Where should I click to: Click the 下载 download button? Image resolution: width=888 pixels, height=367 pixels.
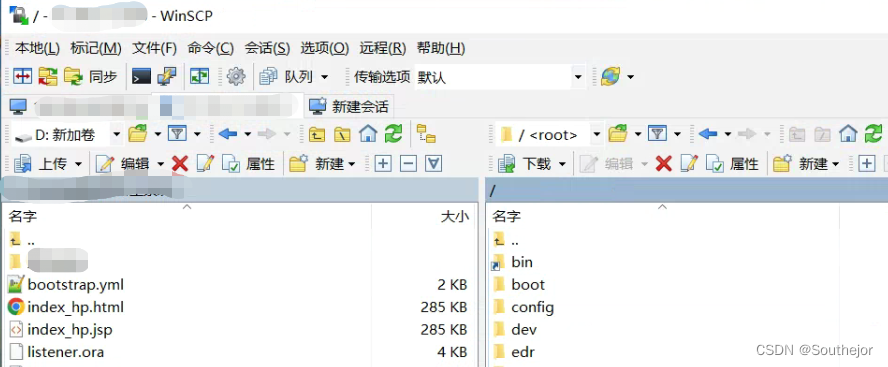click(525, 164)
